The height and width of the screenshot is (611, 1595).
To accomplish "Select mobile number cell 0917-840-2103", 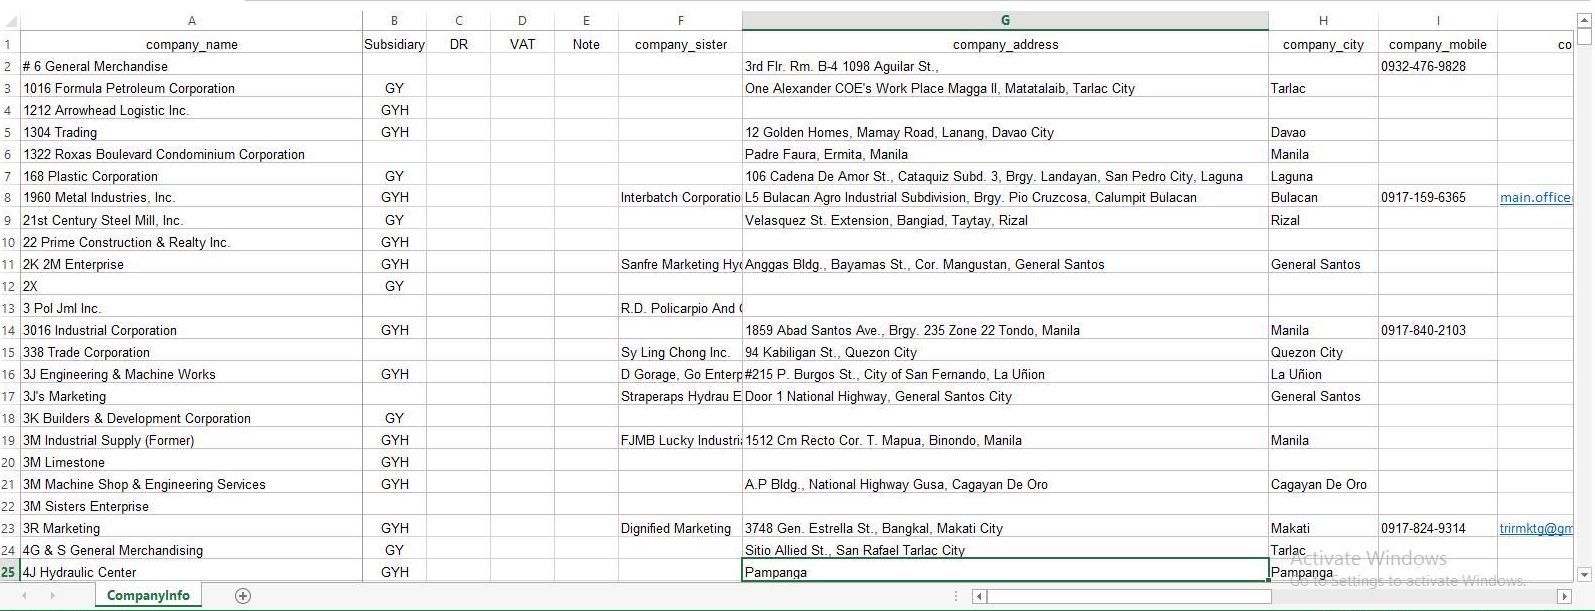I will pyautogui.click(x=1438, y=330).
